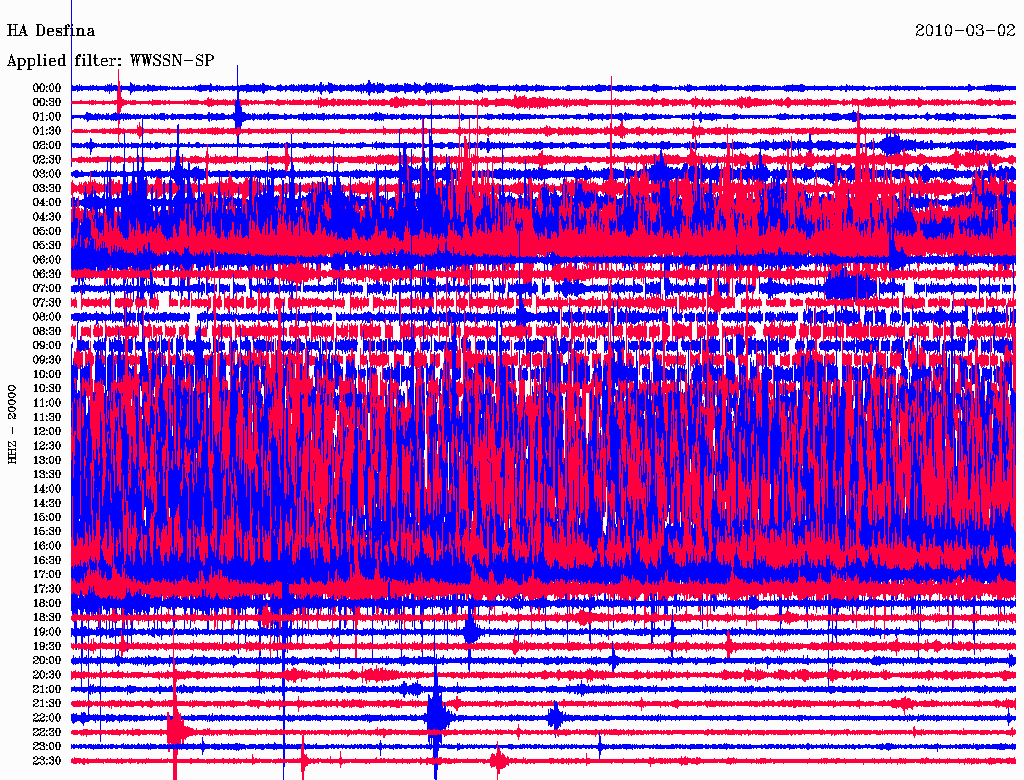
Task: Click the vertical 'HHZ - 20000' axis label
Action: [12, 424]
